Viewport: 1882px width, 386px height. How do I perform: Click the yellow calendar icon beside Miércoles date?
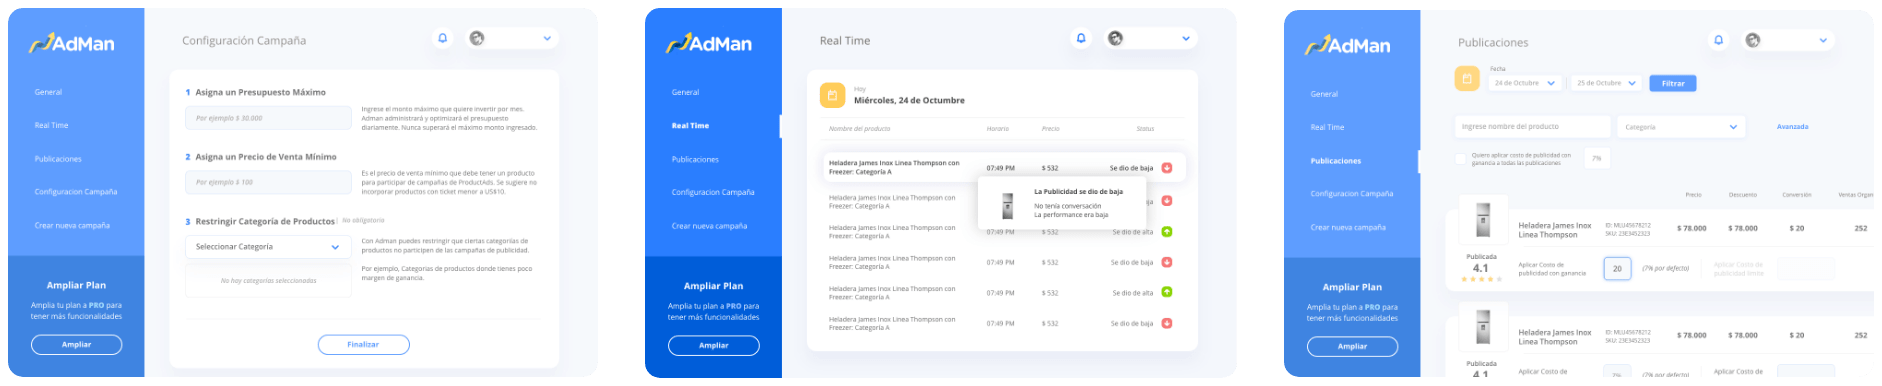[x=832, y=95]
